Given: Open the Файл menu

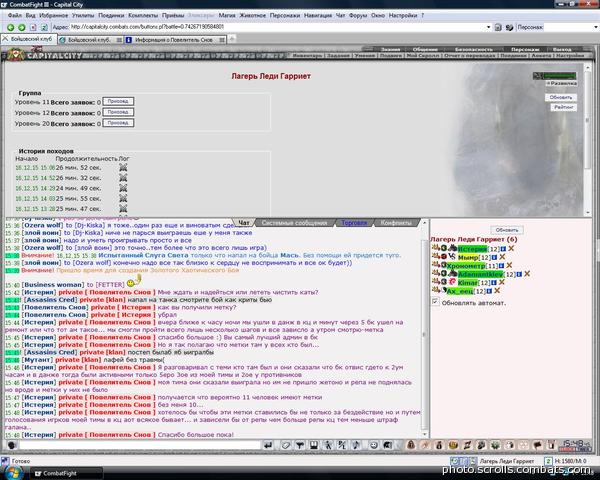Looking at the screenshot, I should (x=15, y=16).
